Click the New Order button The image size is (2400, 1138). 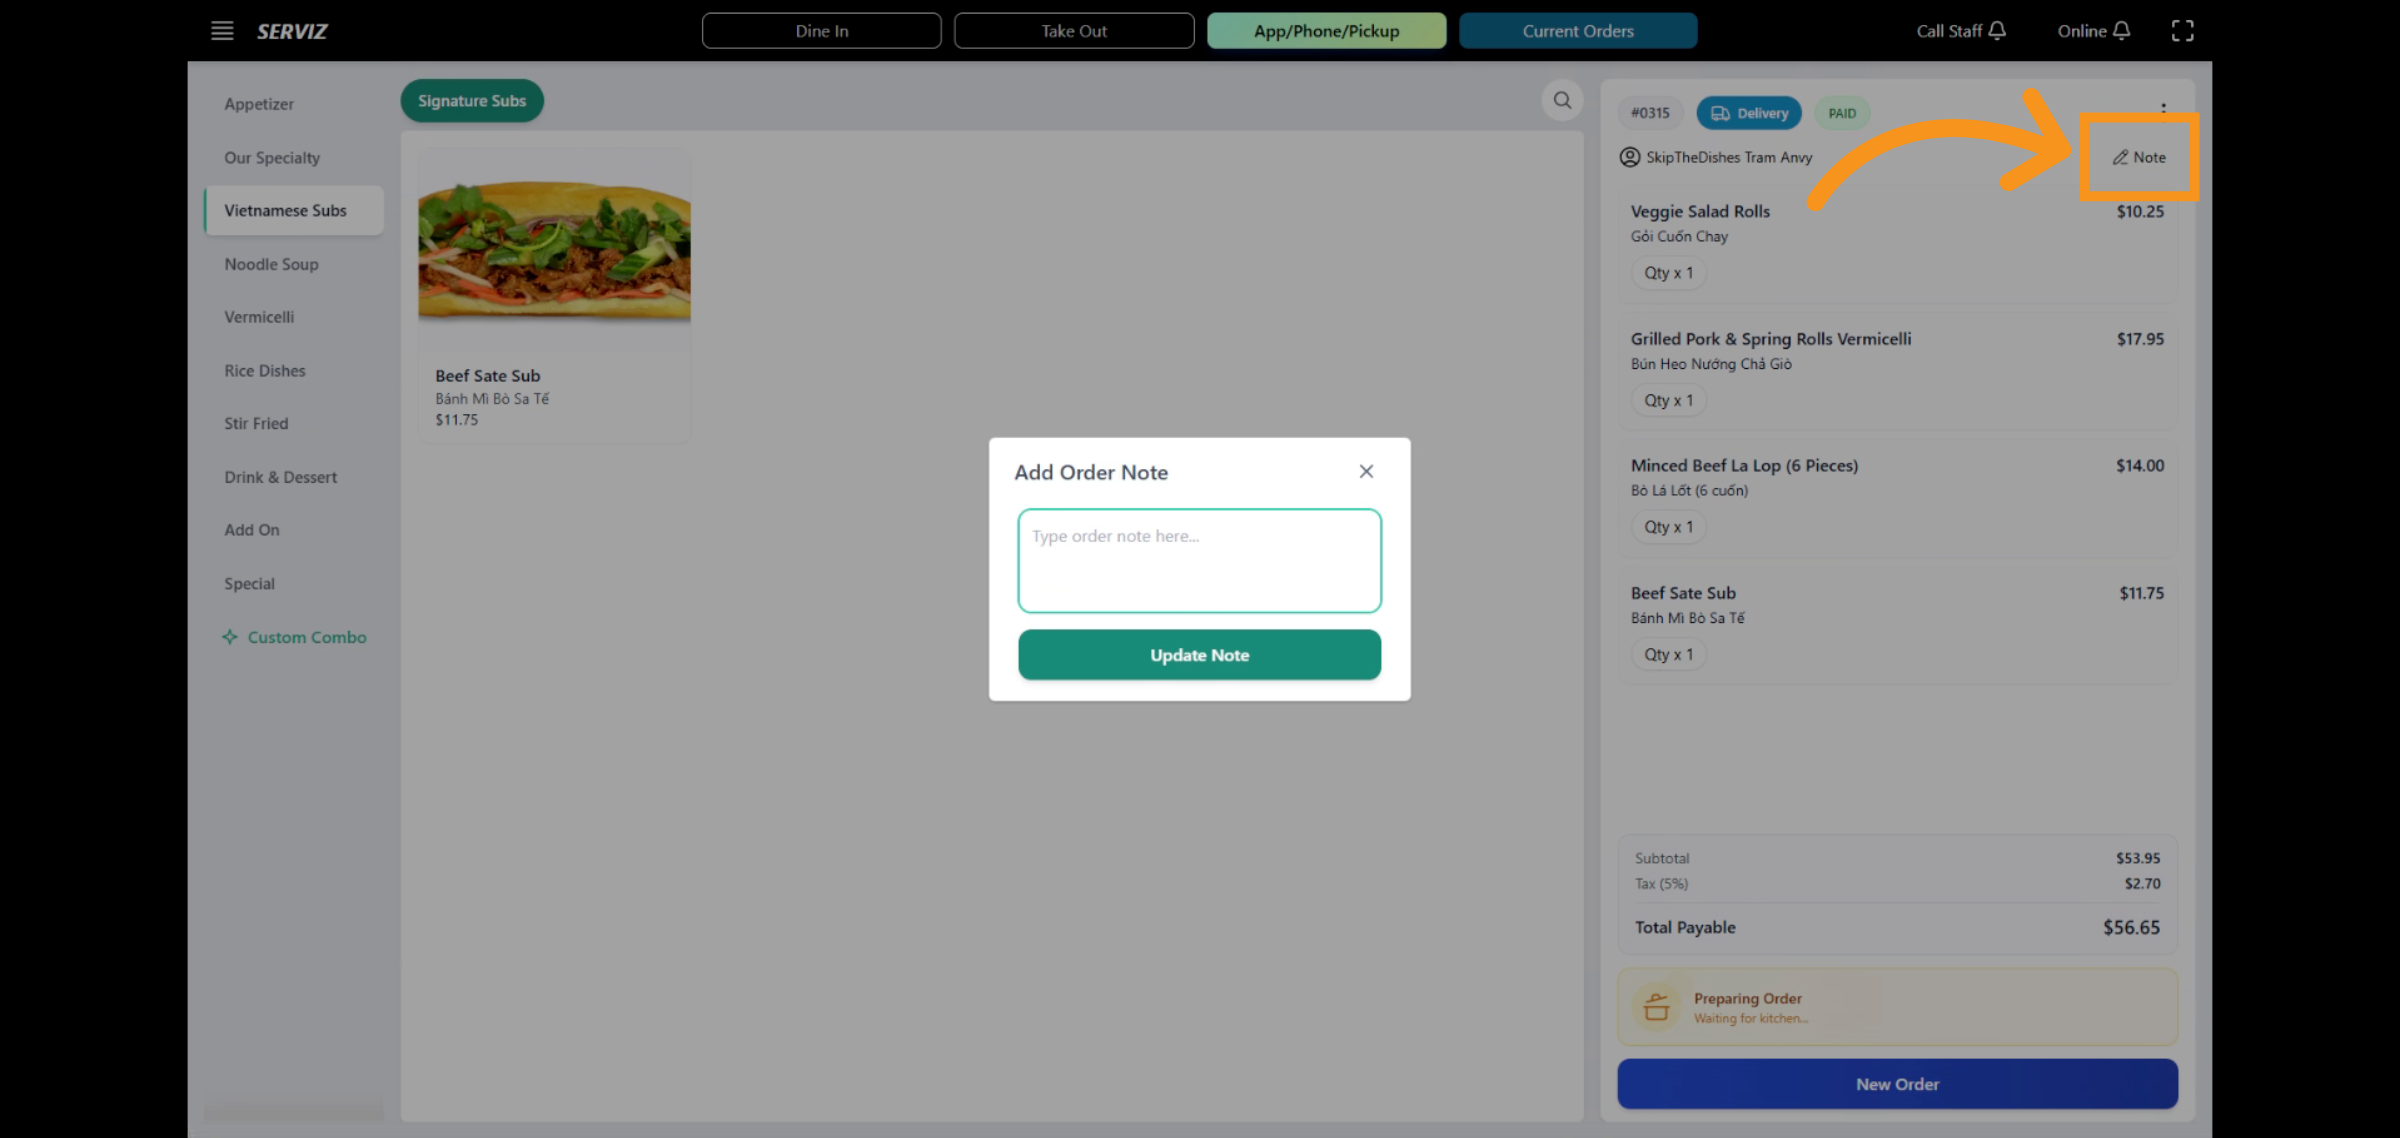click(1896, 1084)
